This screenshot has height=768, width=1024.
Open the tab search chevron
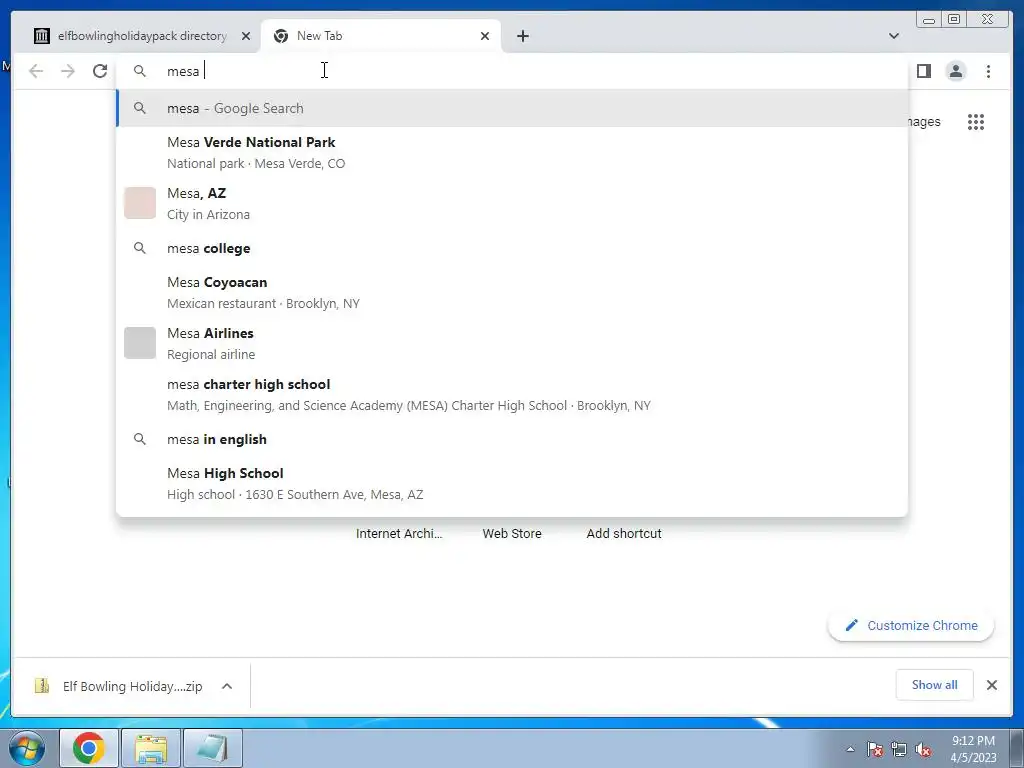(x=894, y=36)
